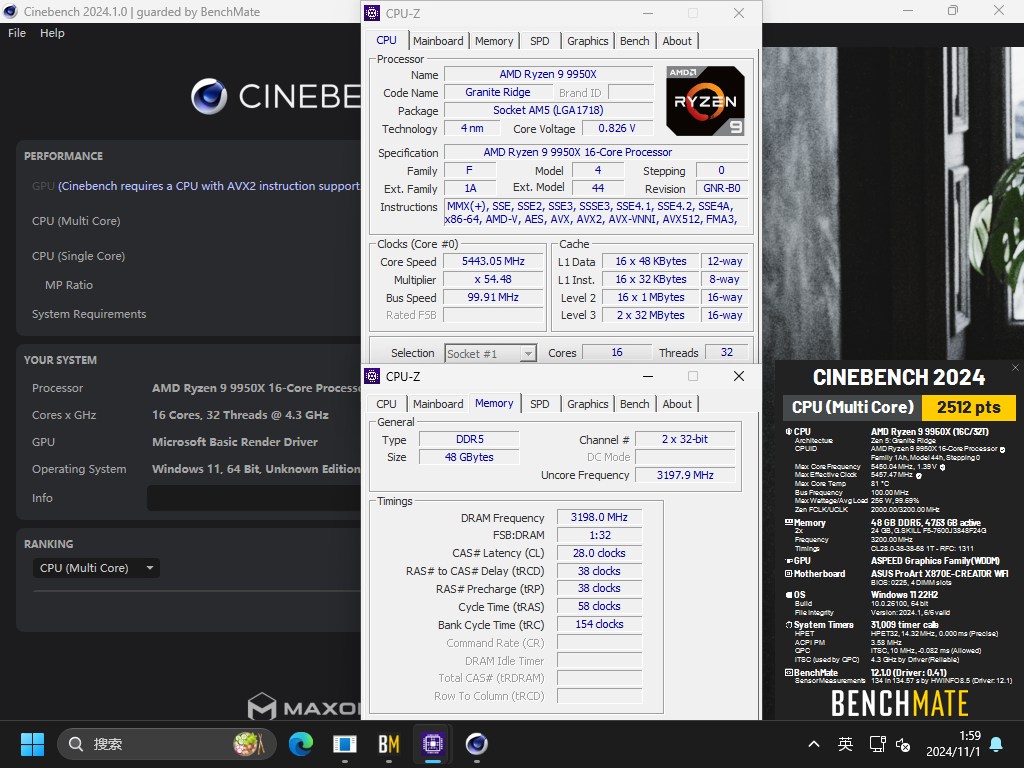Switch the input language indicator 英

click(x=845, y=744)
